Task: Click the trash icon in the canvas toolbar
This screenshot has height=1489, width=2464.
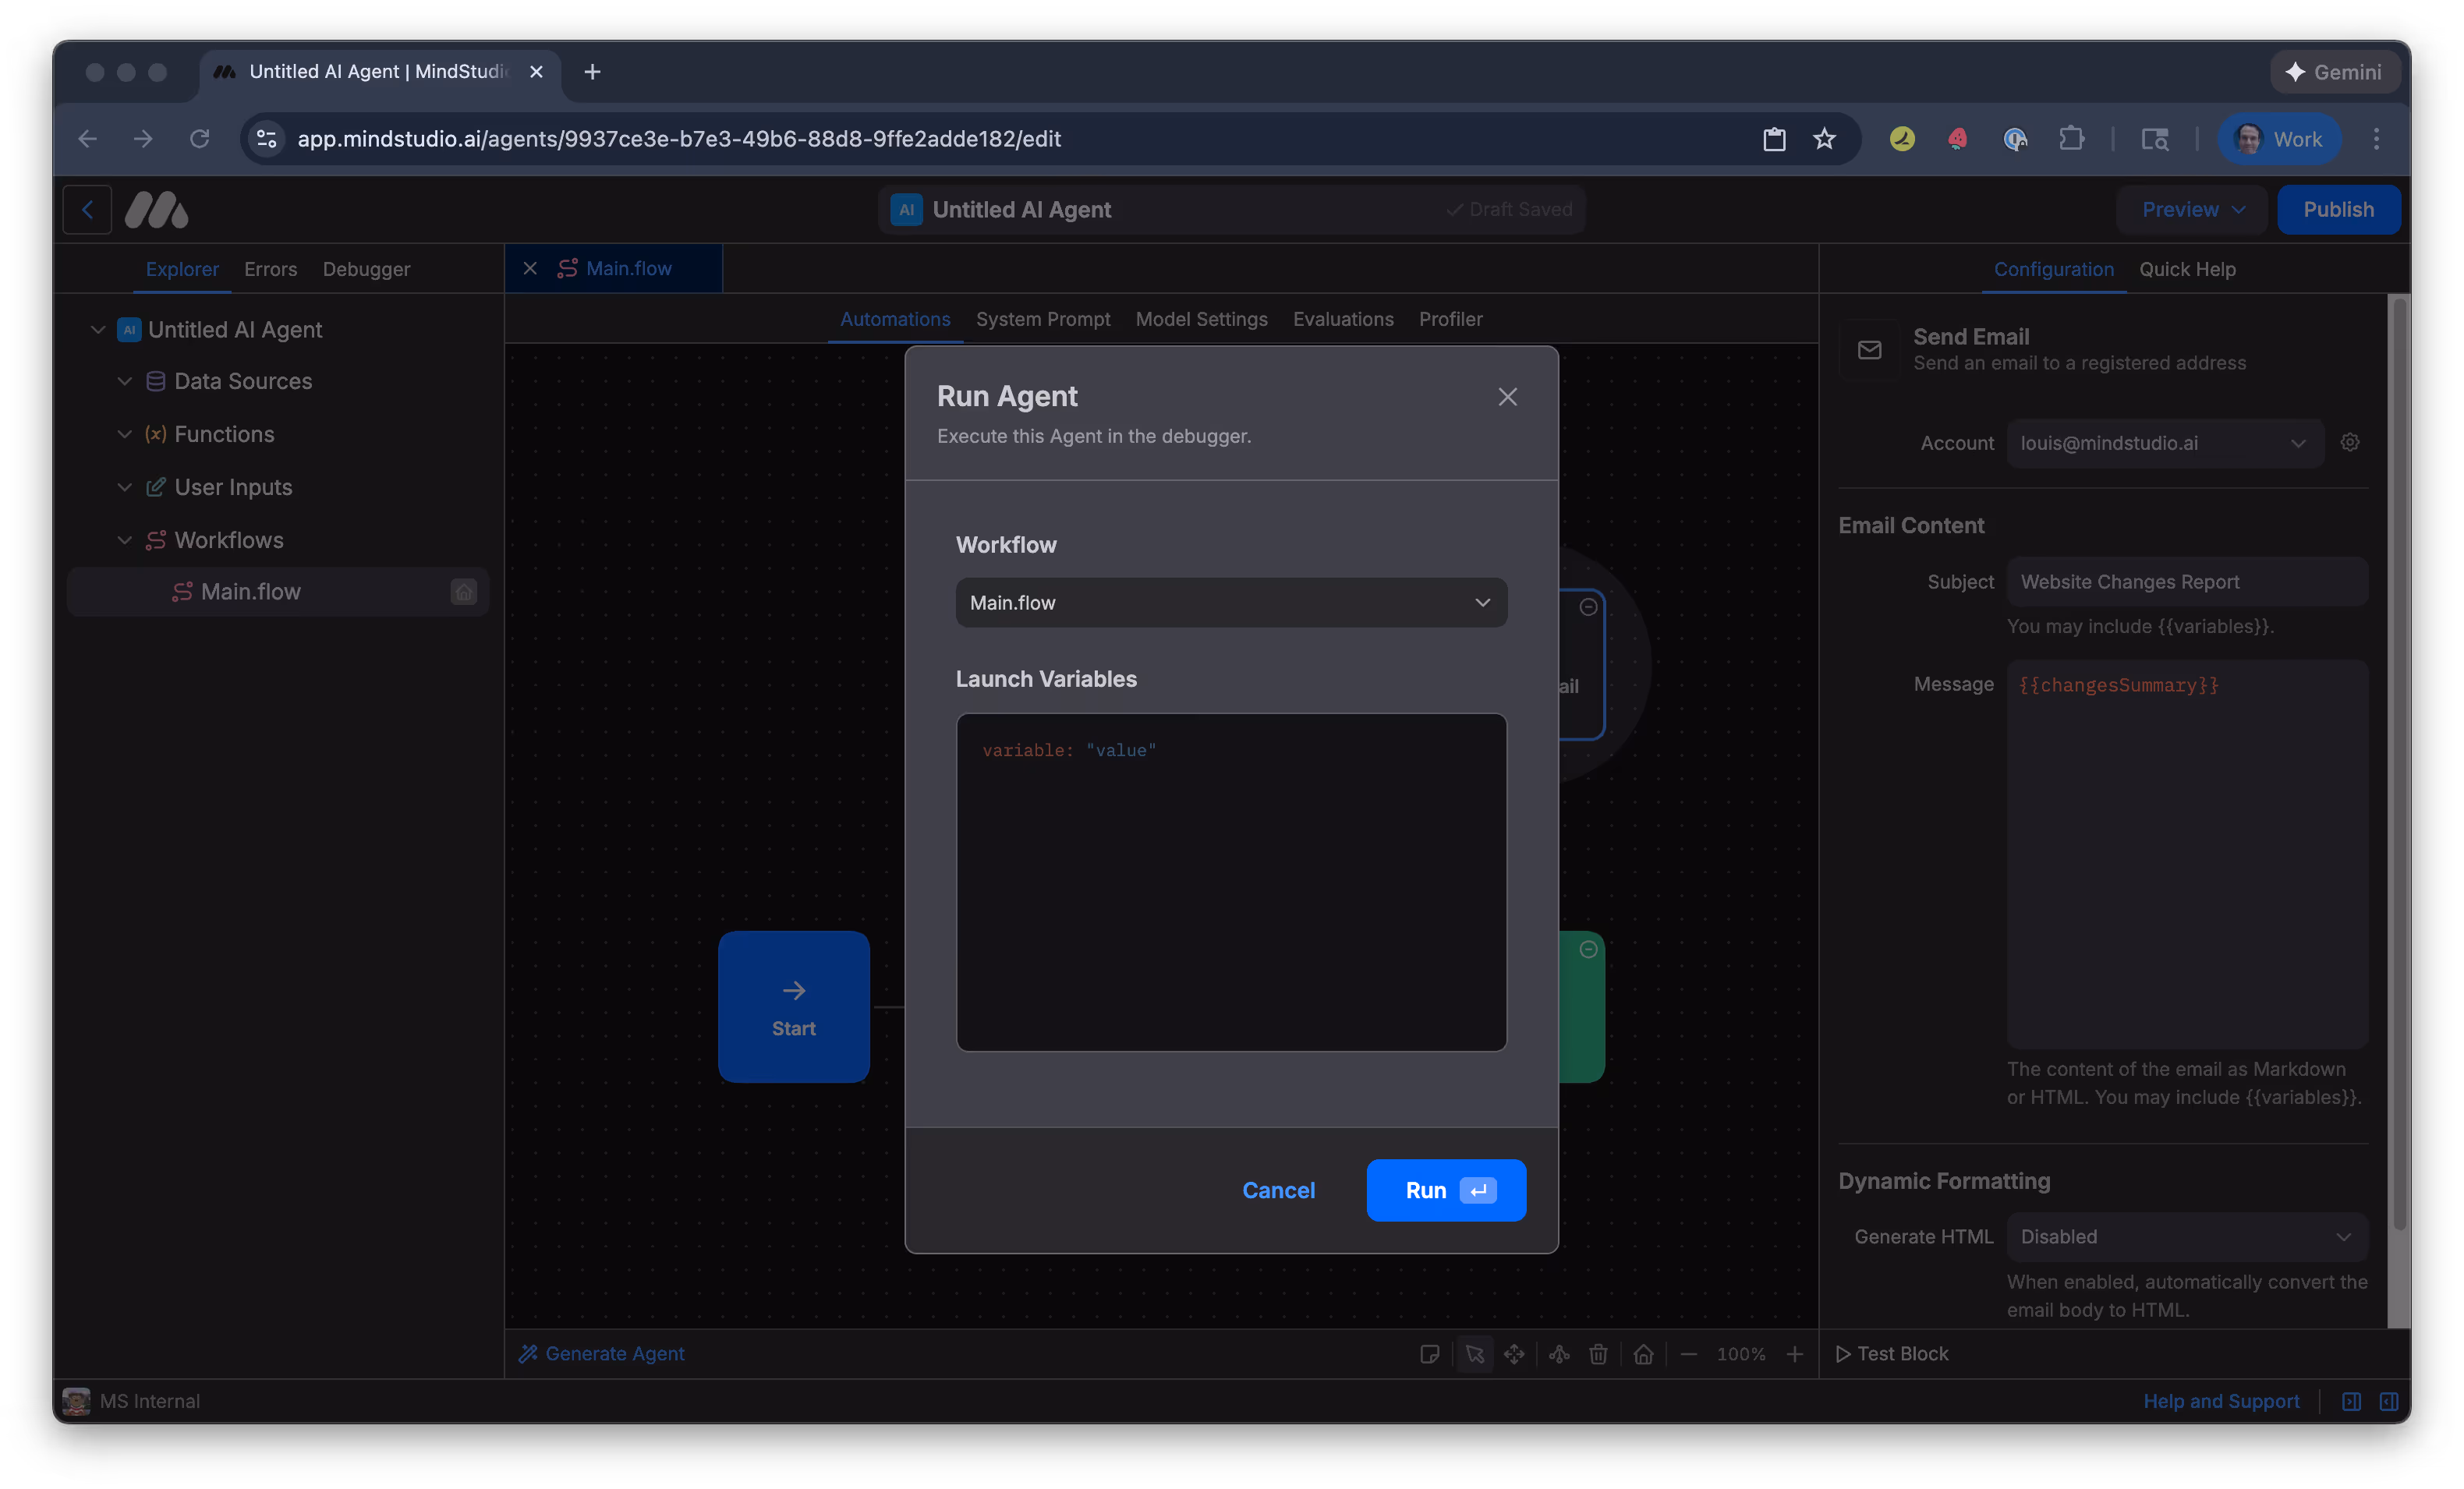Action: point(1598,1354)
